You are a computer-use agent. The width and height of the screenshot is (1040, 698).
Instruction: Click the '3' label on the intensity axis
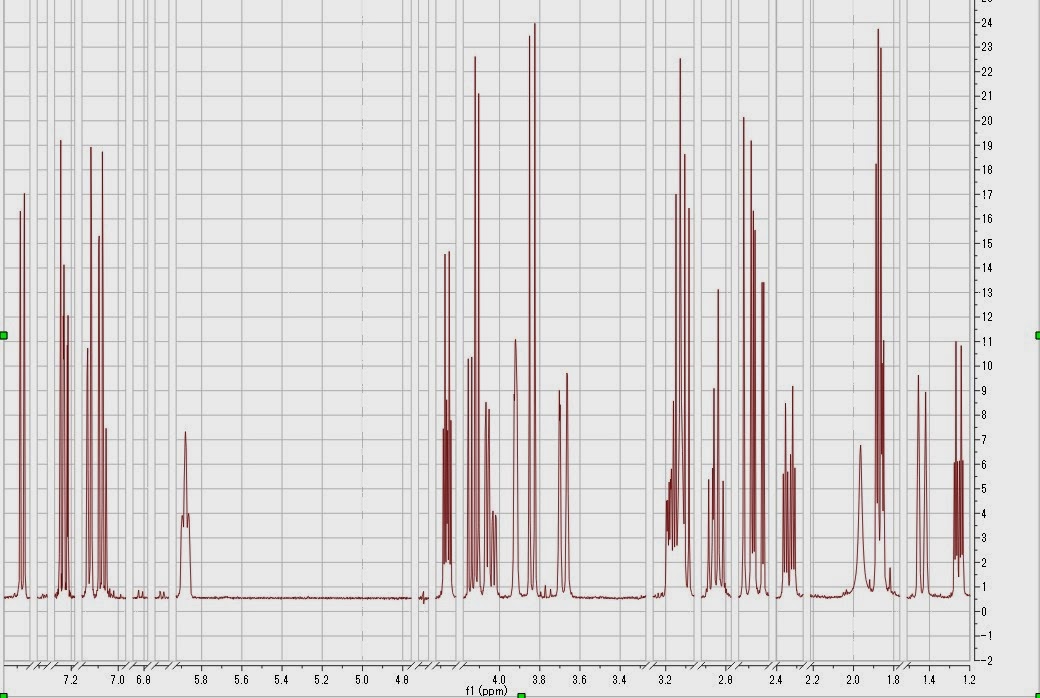click(x=984, y=538)
